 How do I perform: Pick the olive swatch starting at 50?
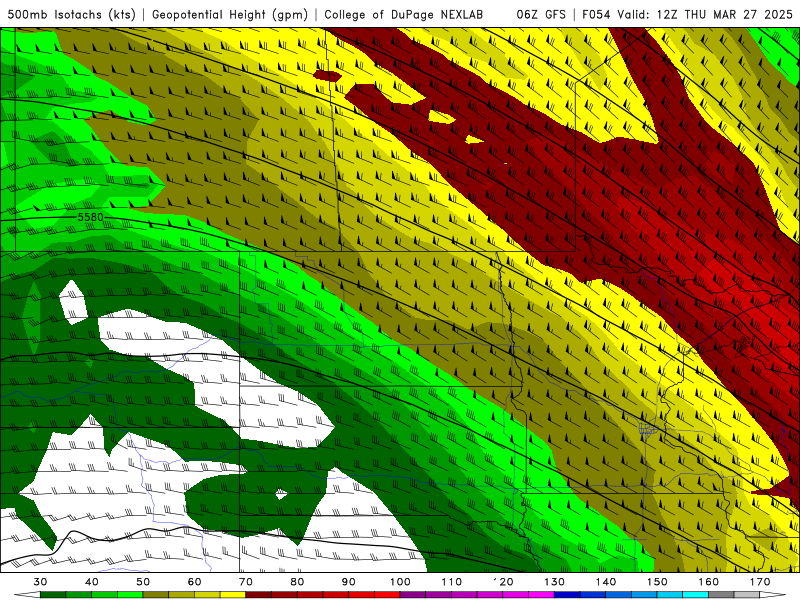tap(156, 595)
